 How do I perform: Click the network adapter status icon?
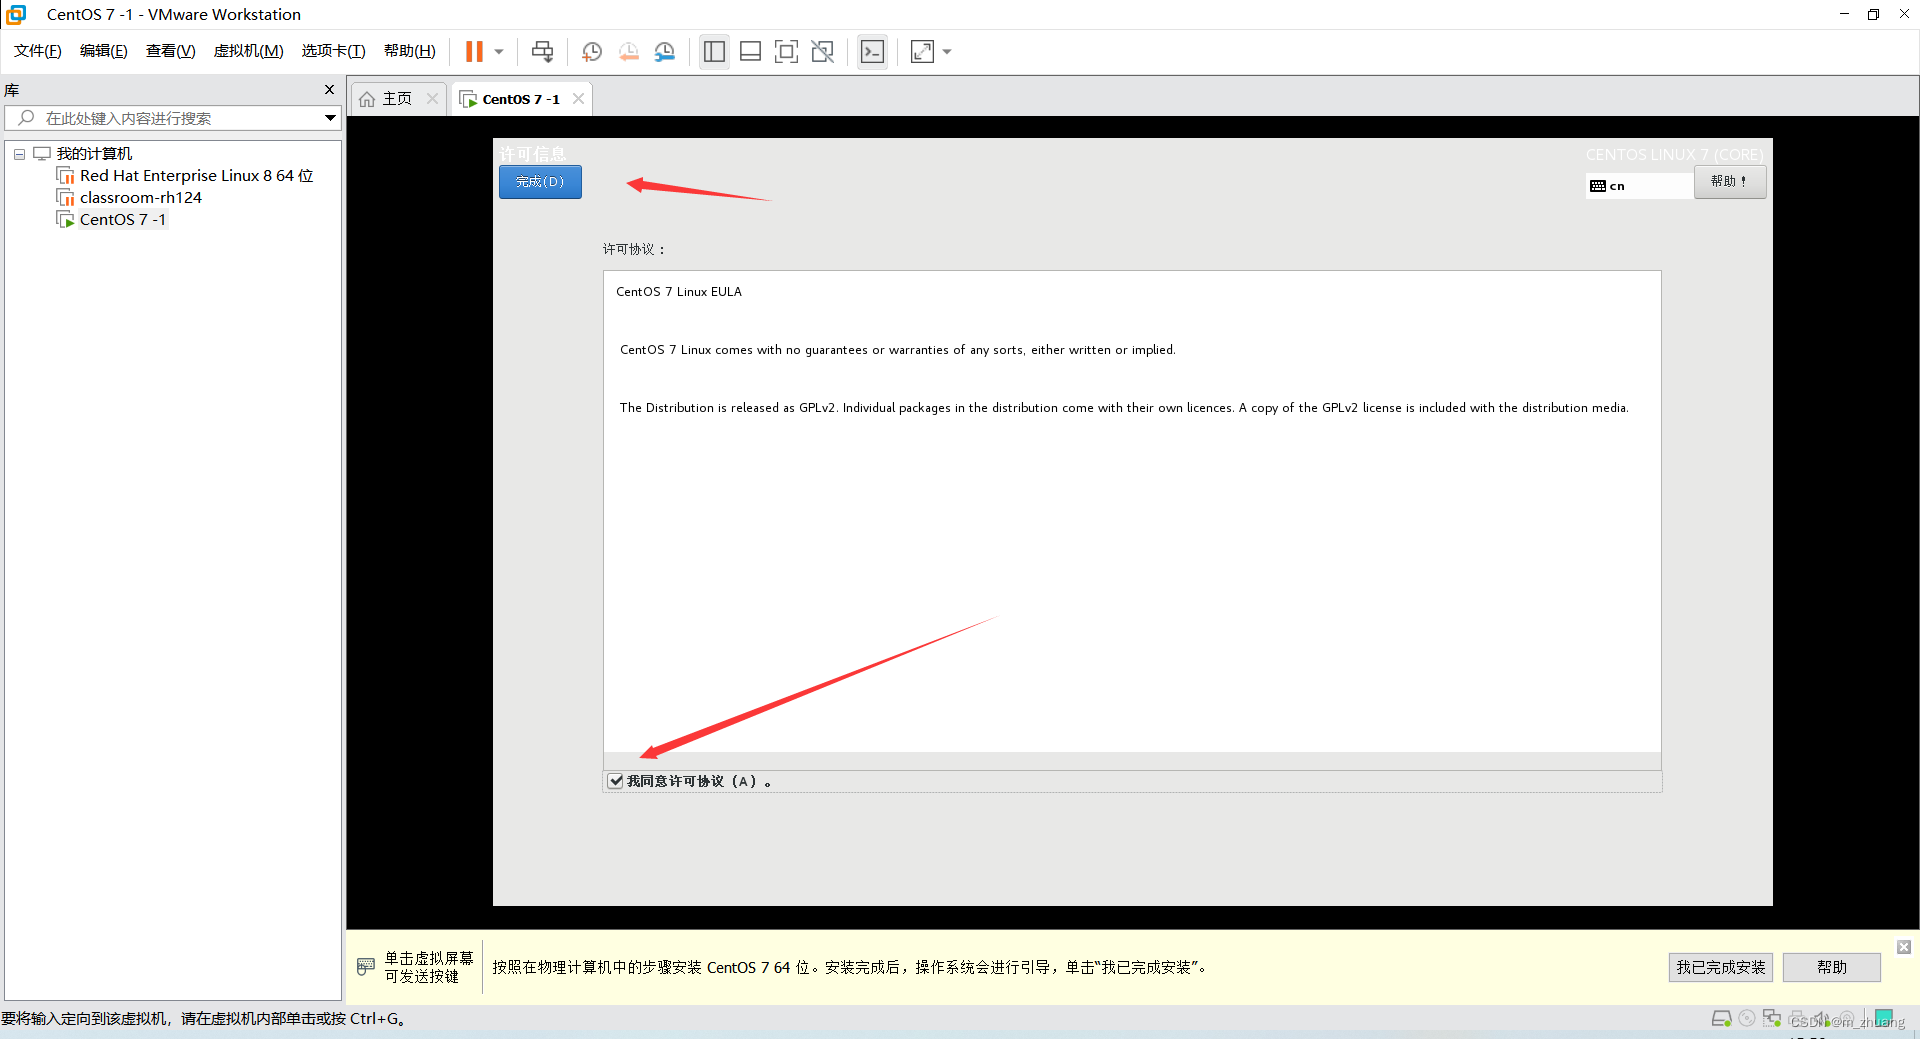tap(1772, 1019)
